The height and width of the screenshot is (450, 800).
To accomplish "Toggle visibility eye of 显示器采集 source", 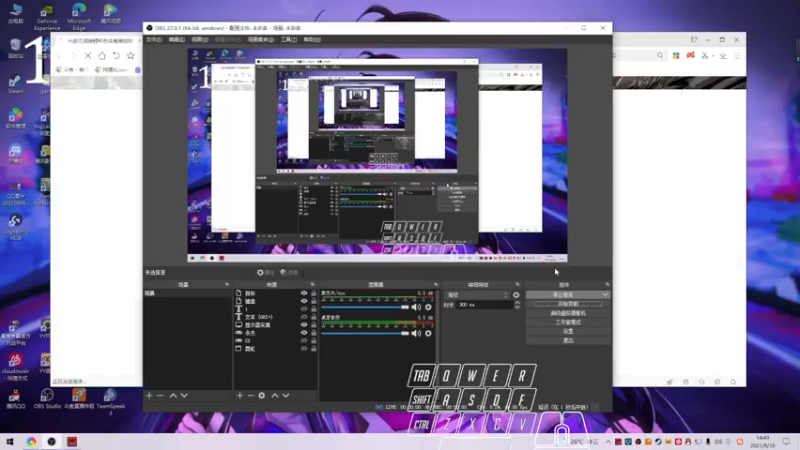I will [x=304, y=324].
